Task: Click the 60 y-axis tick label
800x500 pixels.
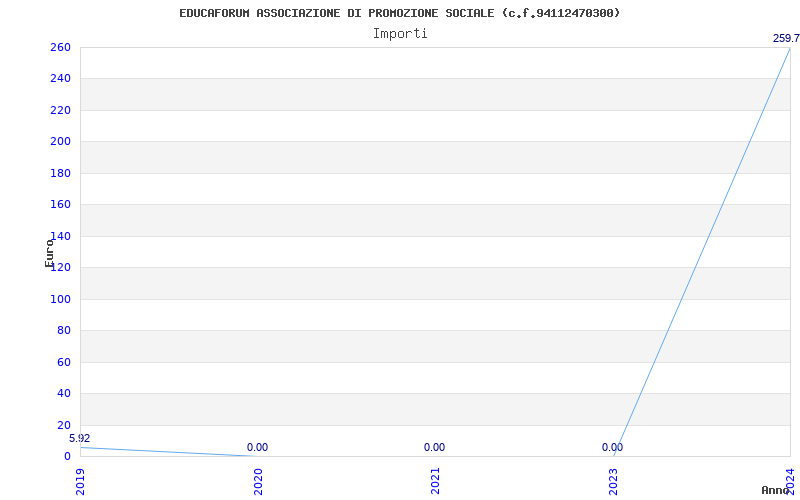Action: [63, 362]
